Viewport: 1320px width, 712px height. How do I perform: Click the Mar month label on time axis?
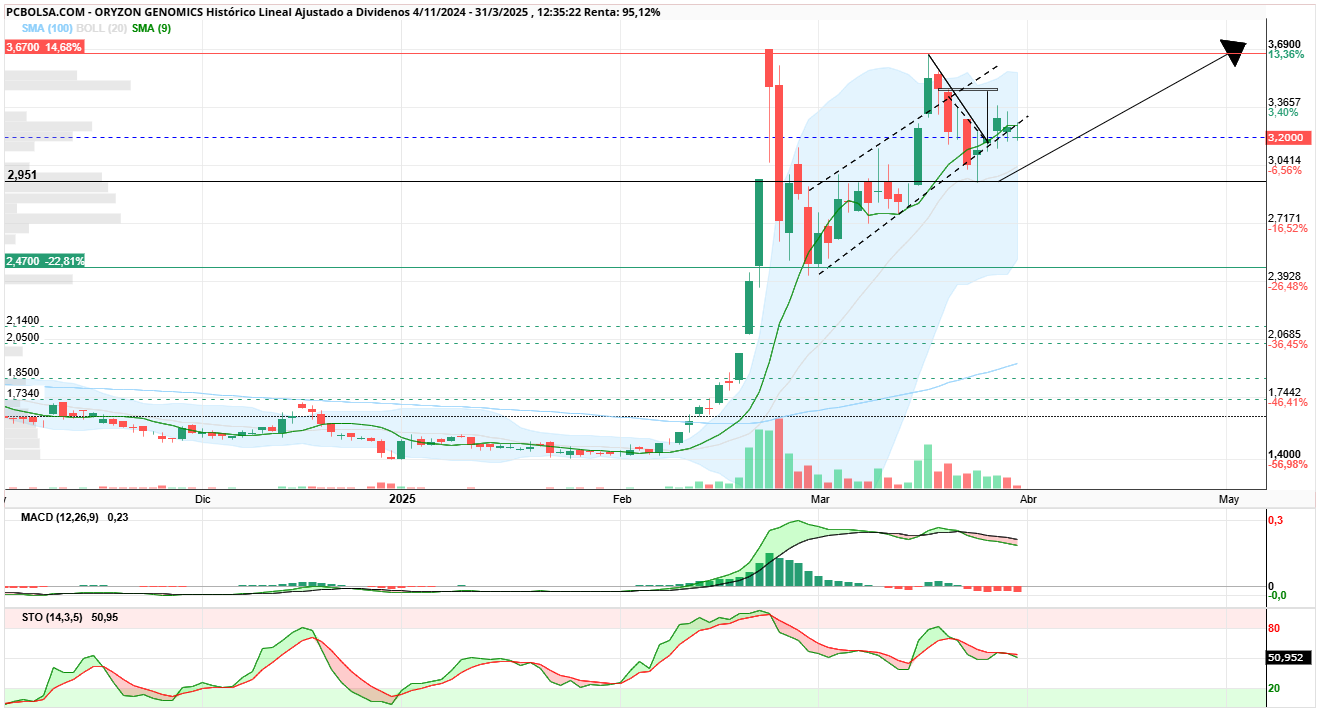[x=821, y=498]
